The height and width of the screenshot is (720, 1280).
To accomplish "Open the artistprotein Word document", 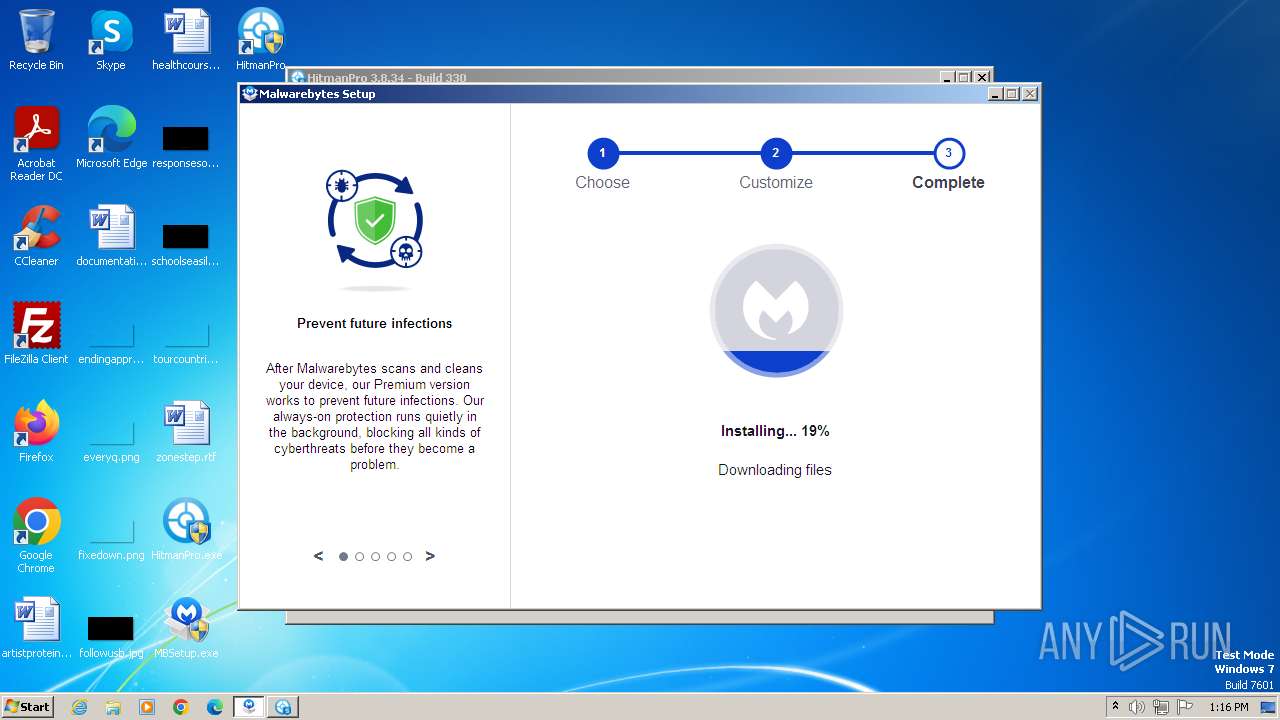I will point(36,628).
